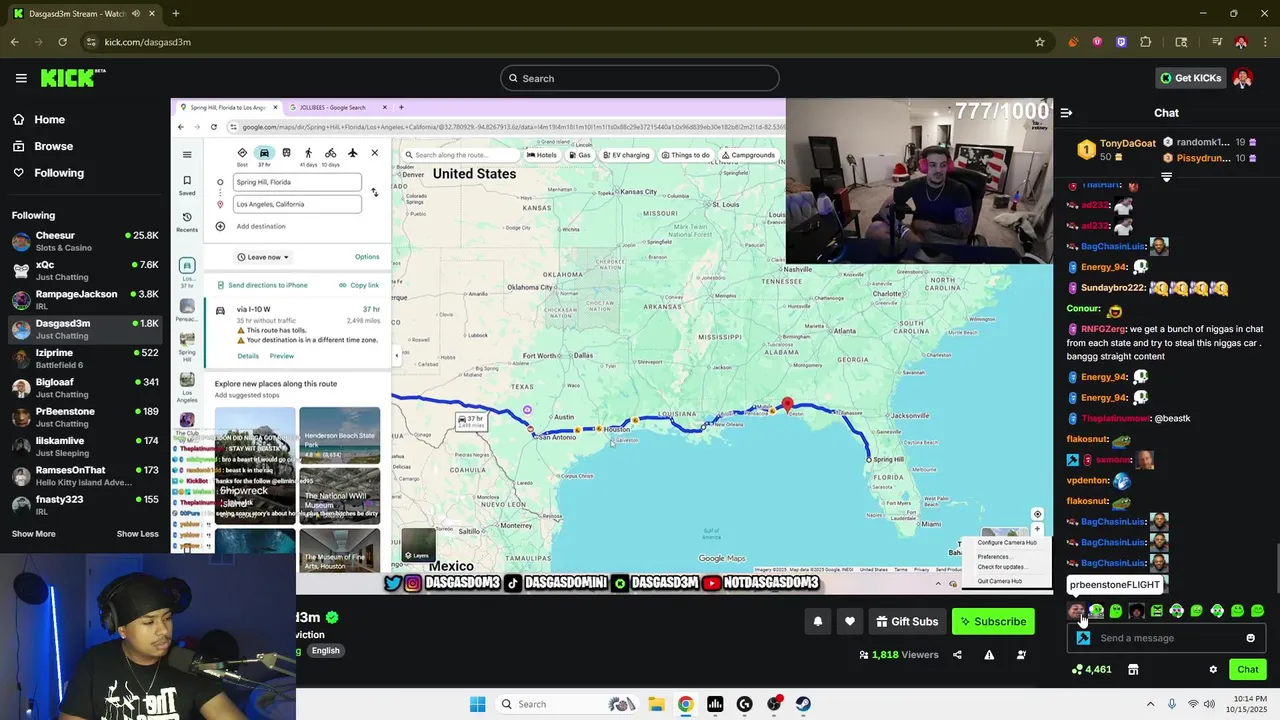Toggle follow with the heart button
1280x720 pixels.
coord(850,621)
